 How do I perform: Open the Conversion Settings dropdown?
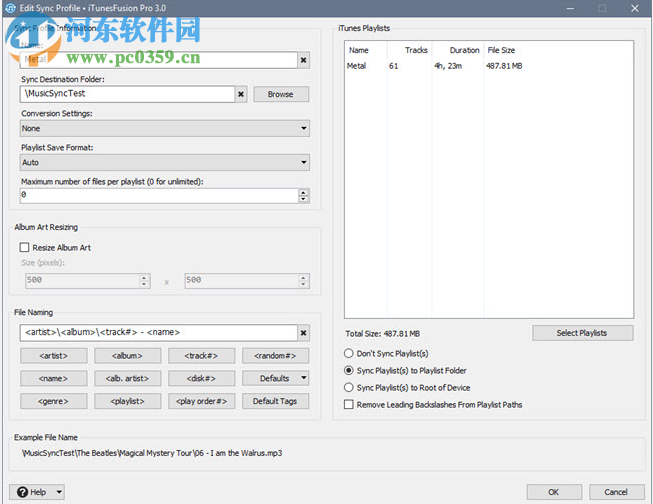tap(164, 128)
